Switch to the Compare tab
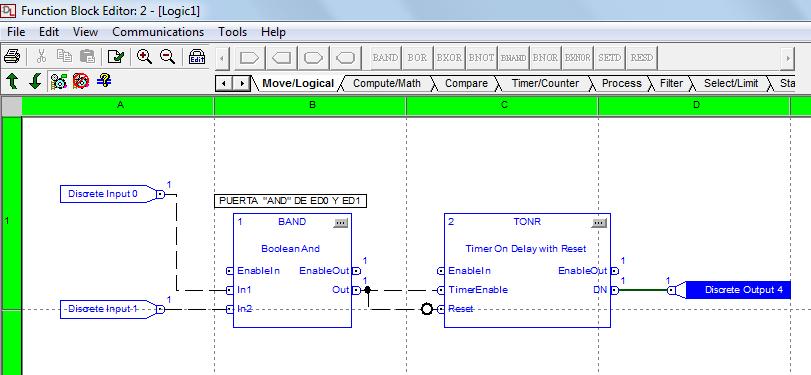Screen dimensions: 811x375 click(466, 83)
